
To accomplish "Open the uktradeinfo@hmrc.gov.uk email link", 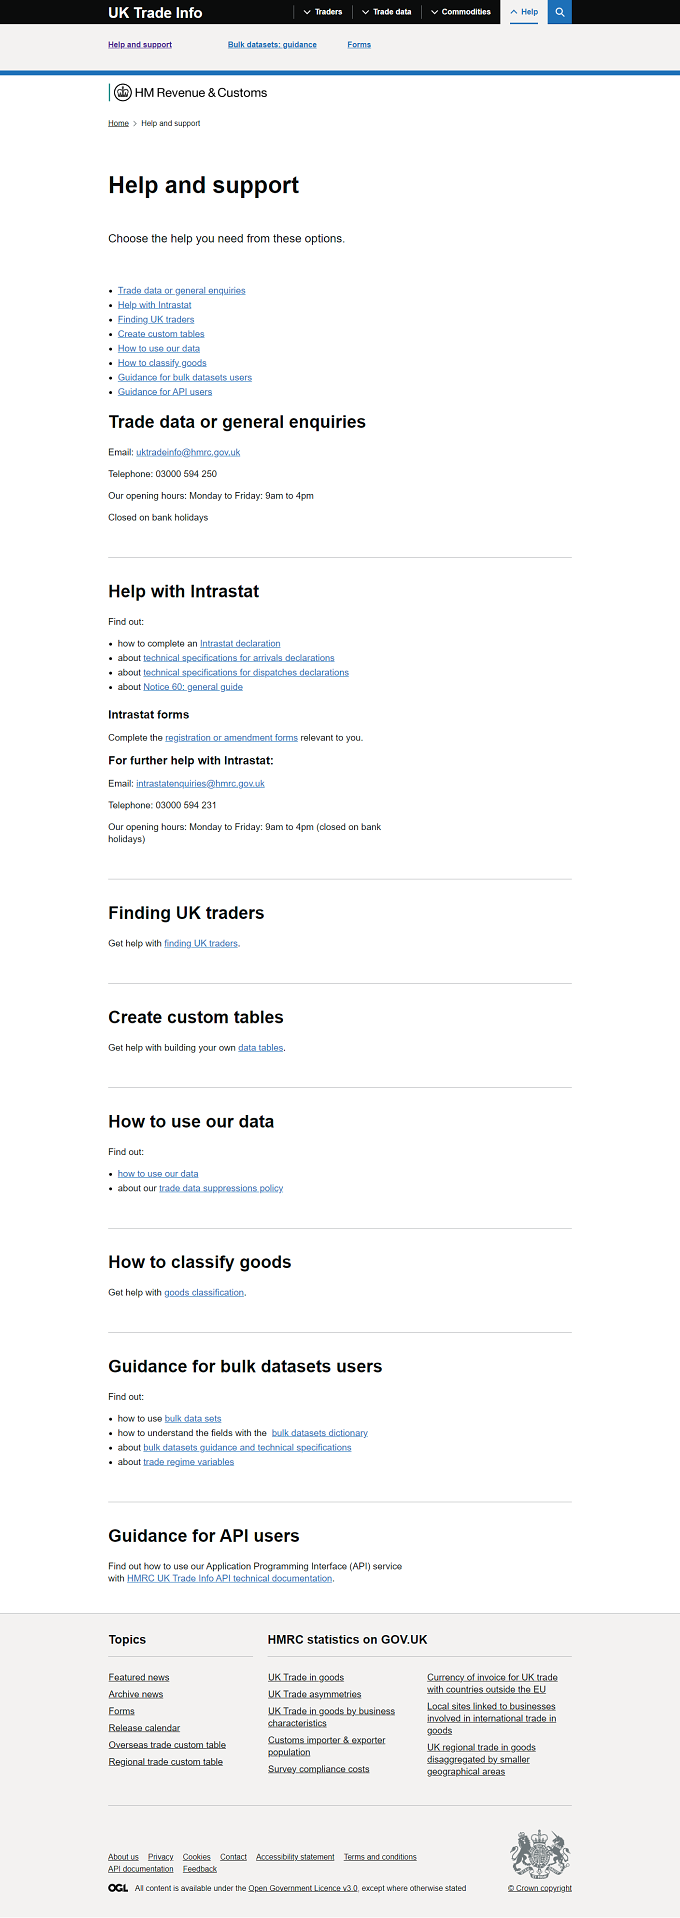I will [x=188, y=452].
